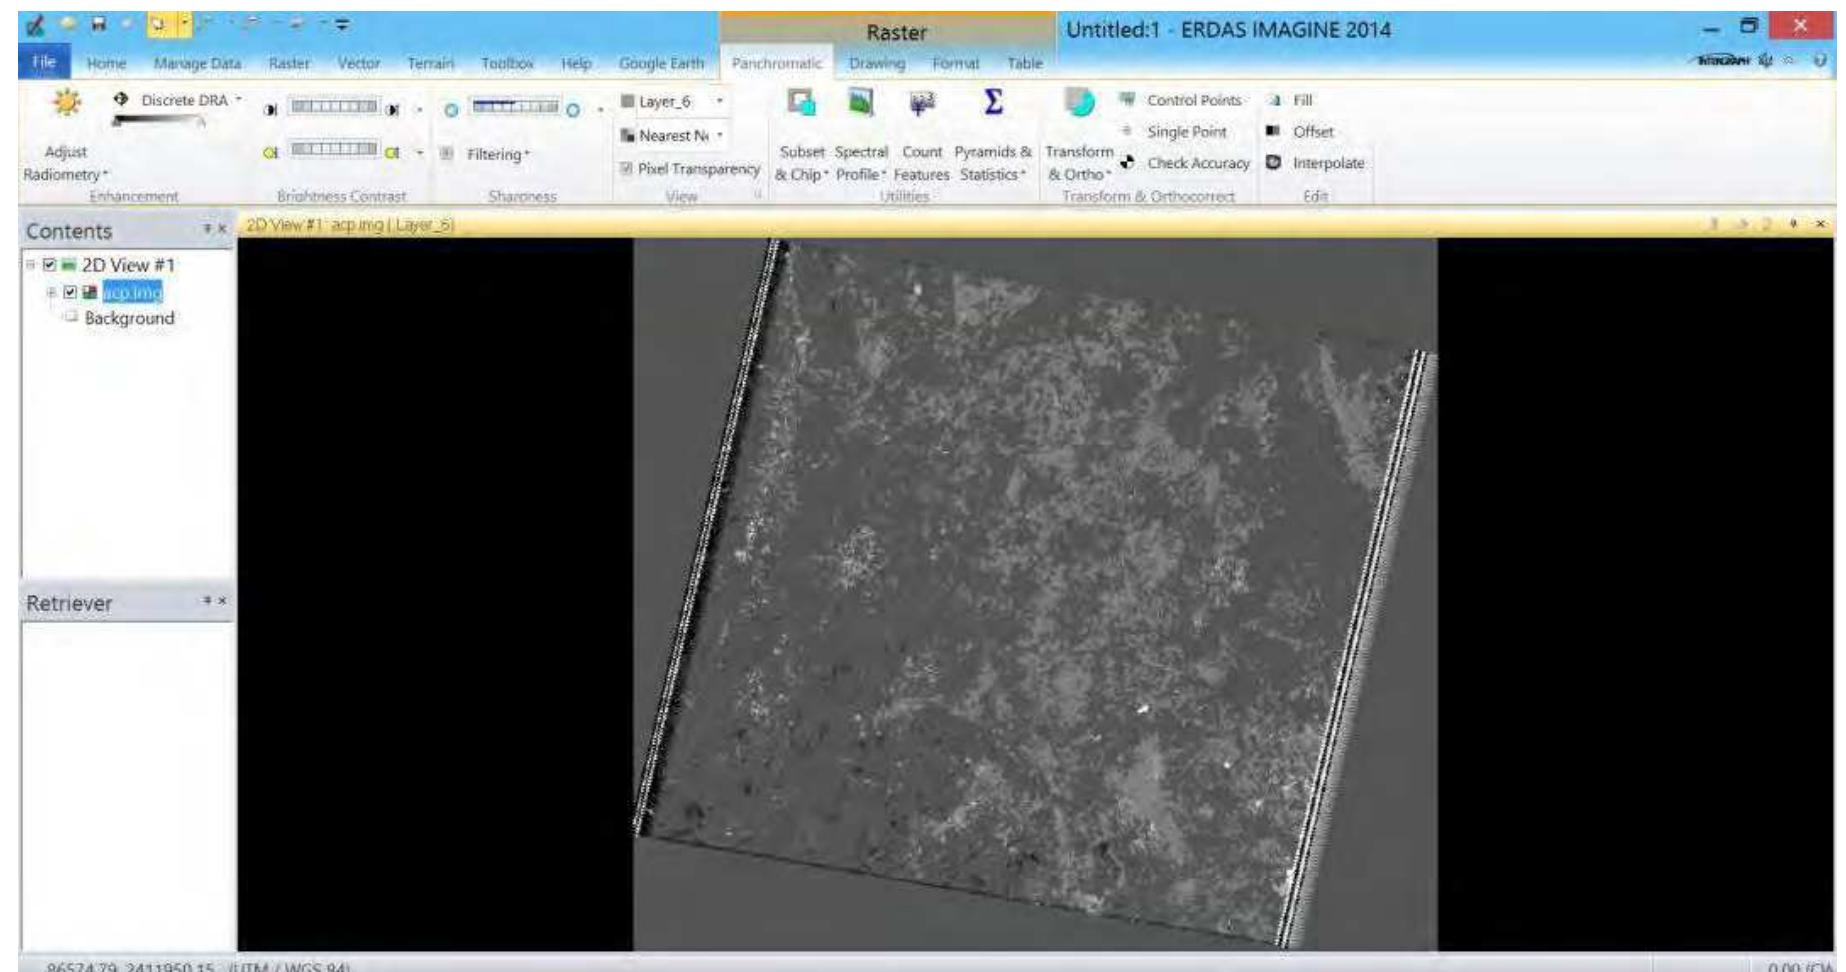Viewport: 1846px width, 972px height.
Task: Switch to the Drawing ribbon tab
Action: (876, 63)
